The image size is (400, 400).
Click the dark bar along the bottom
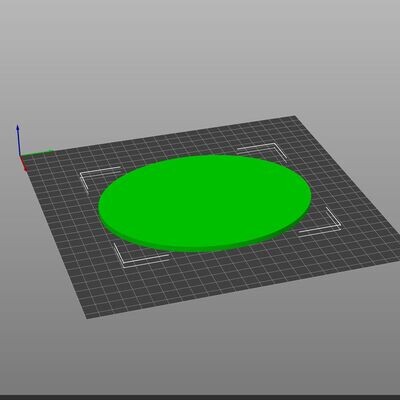(200, 397)
